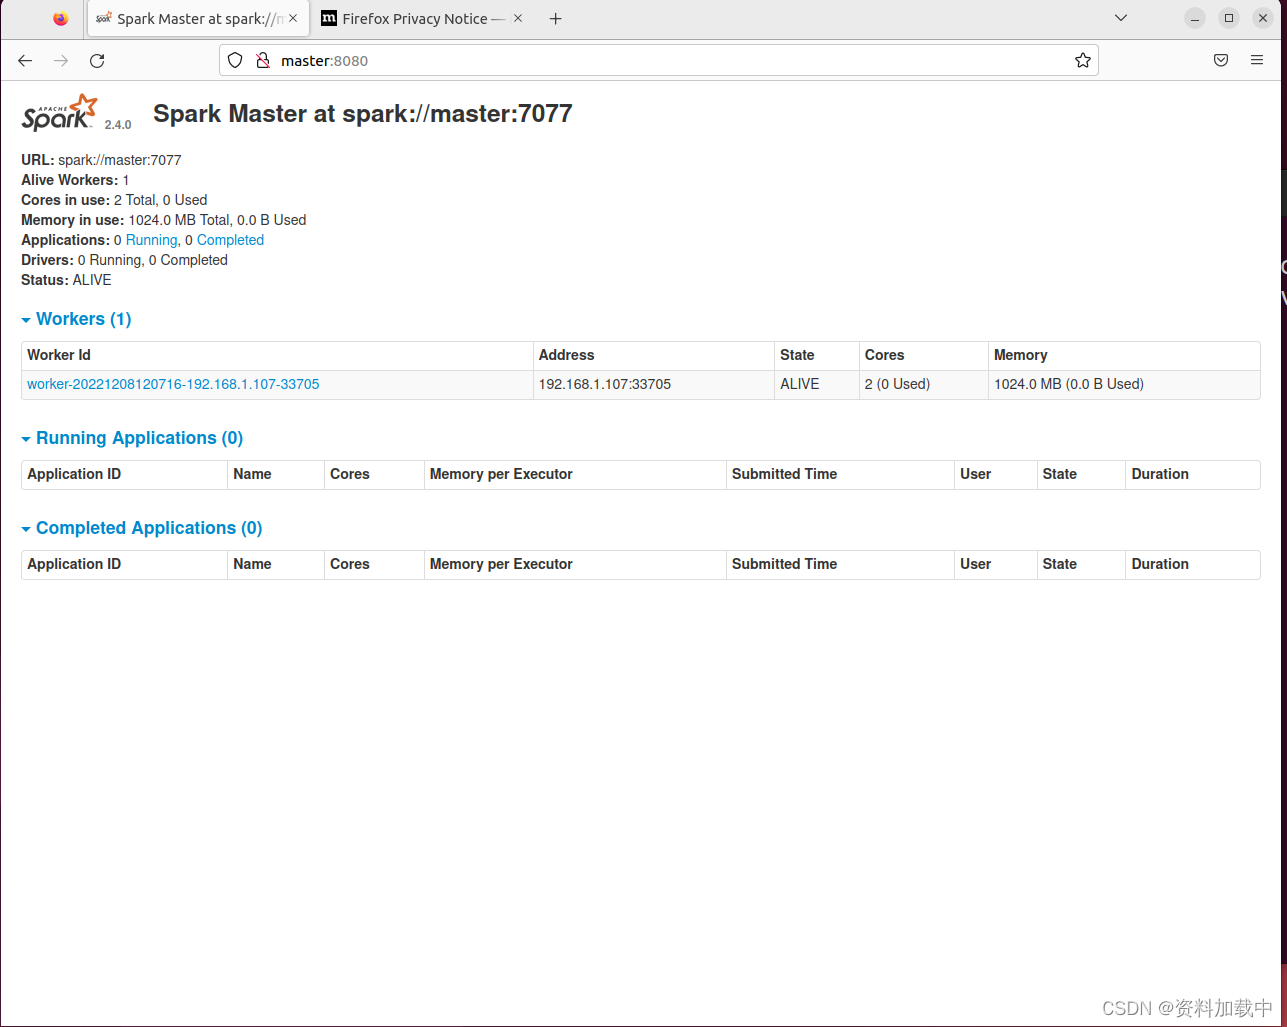Open the Completed applications link
Image resolution: width=1287 pixels, height=1027 pixels.
[230, 240]
